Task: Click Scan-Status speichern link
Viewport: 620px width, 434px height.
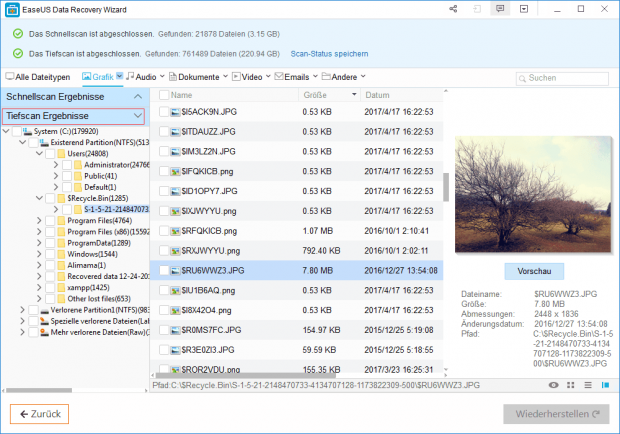Action: (329, 54)
